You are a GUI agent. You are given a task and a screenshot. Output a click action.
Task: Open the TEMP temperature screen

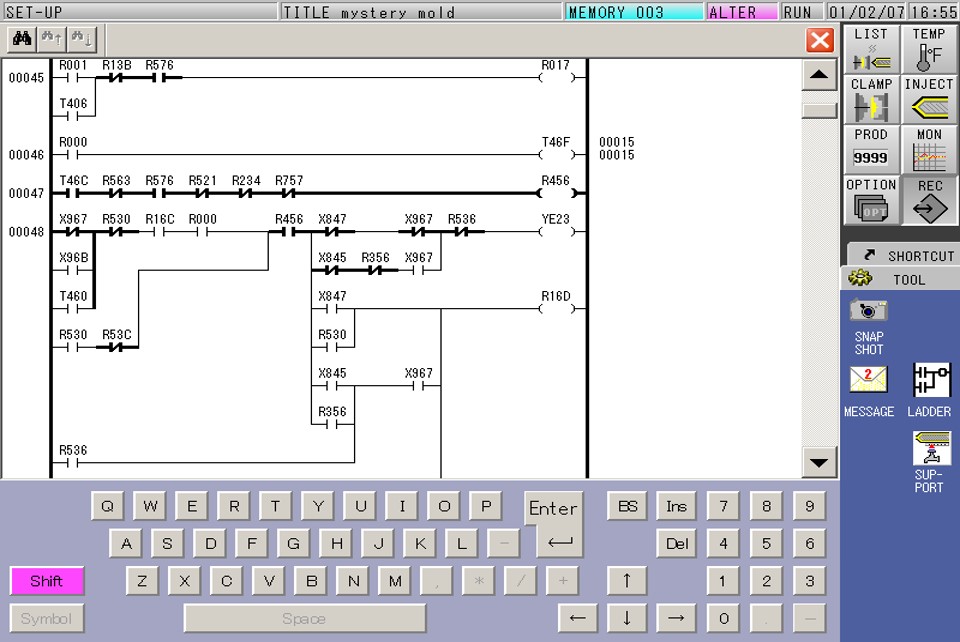928,47
